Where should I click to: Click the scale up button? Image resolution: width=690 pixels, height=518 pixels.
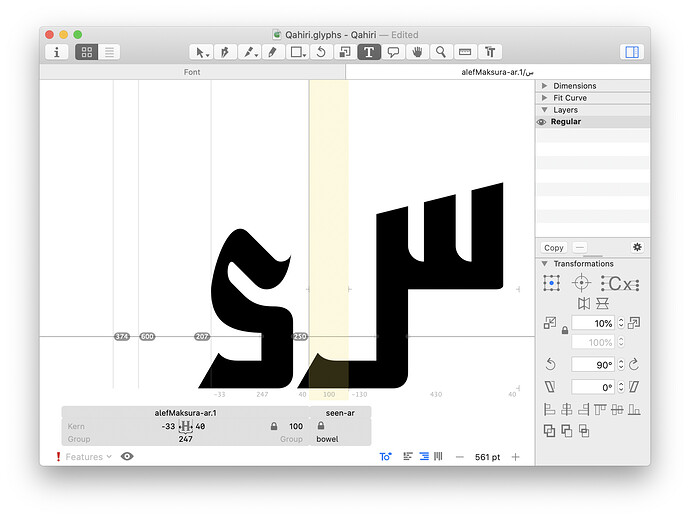634,323
